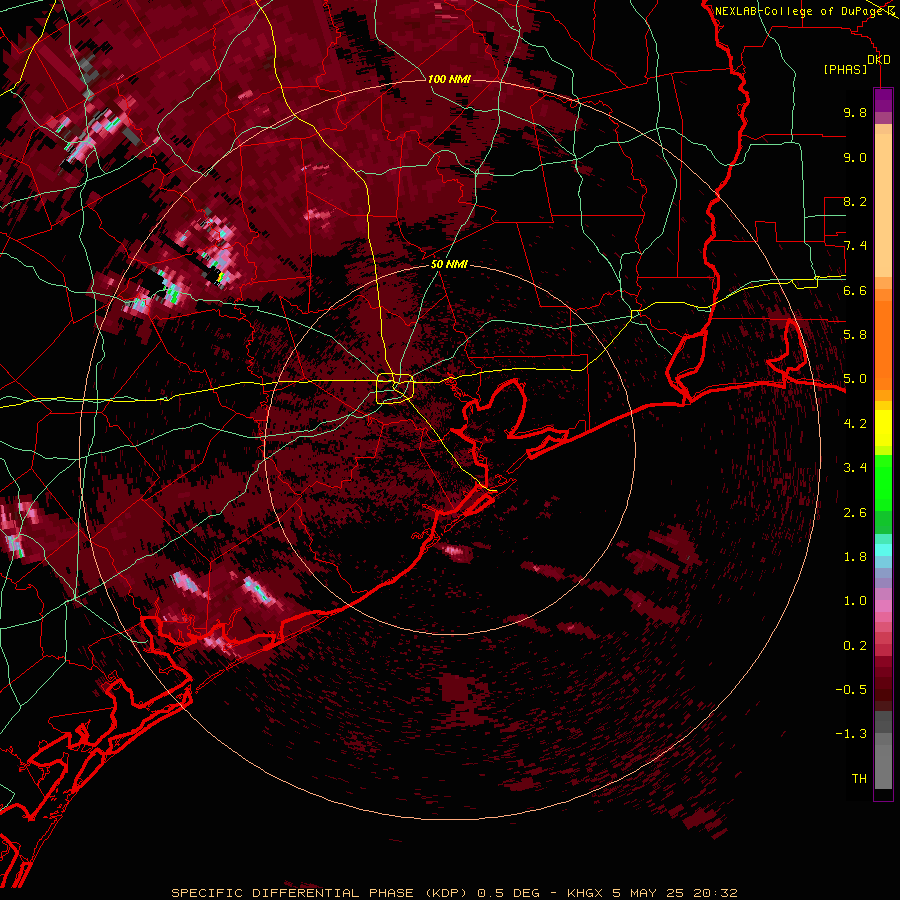Click the 20:32 timestamp
Screen dimensions: 900x900
click(x=715, y=893)
